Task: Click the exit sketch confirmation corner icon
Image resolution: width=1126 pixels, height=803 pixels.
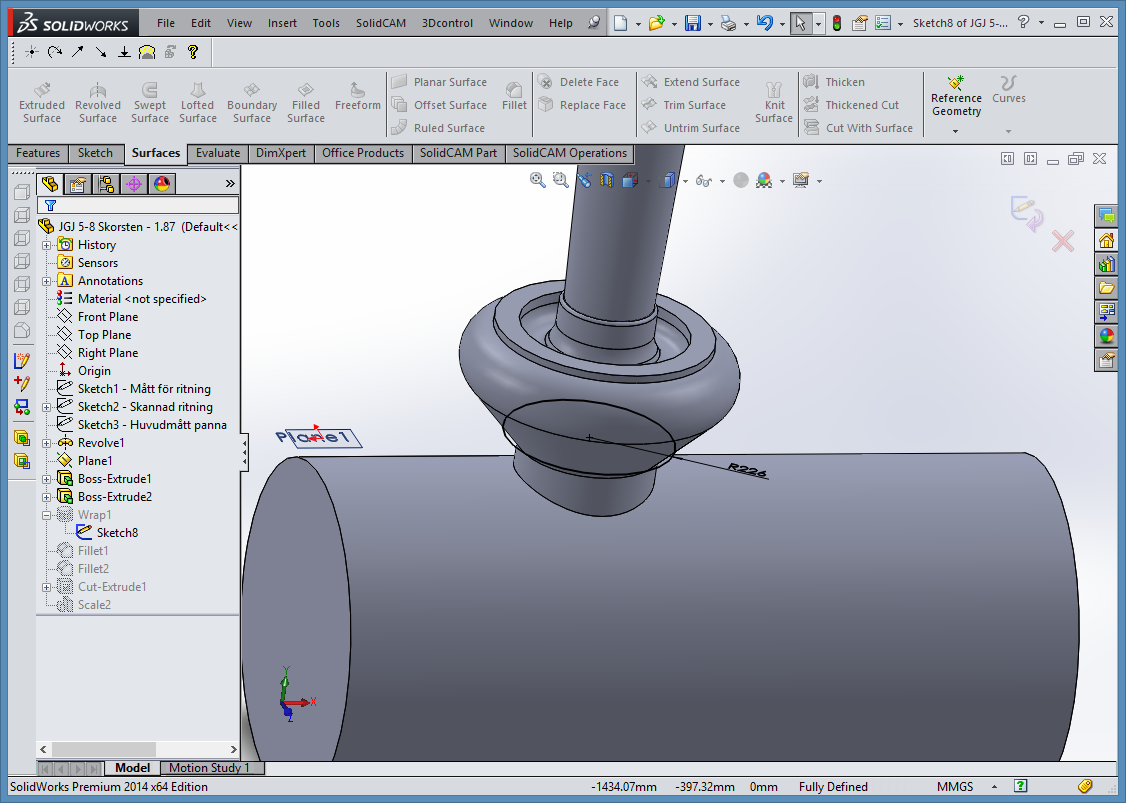Action: 1027,213
